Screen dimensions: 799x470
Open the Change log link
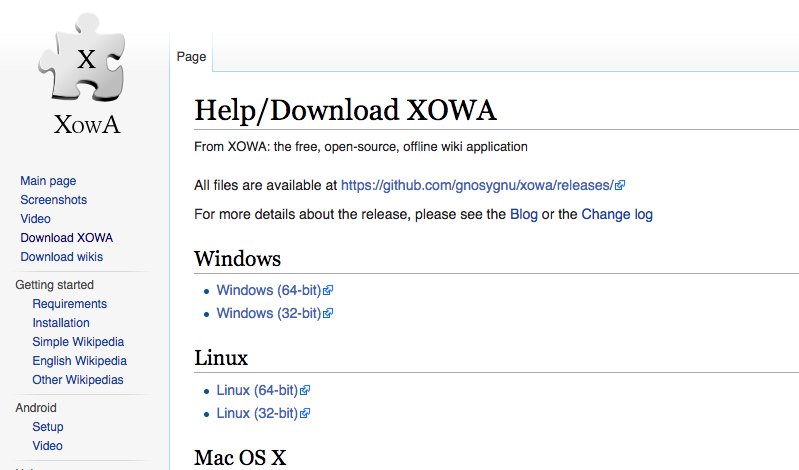[617, 214]
